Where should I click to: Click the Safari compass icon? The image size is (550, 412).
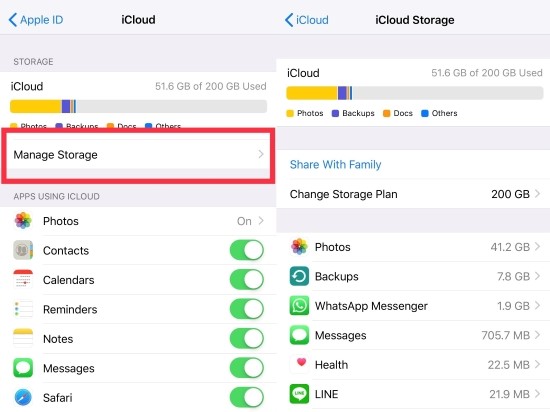[23, 397]
